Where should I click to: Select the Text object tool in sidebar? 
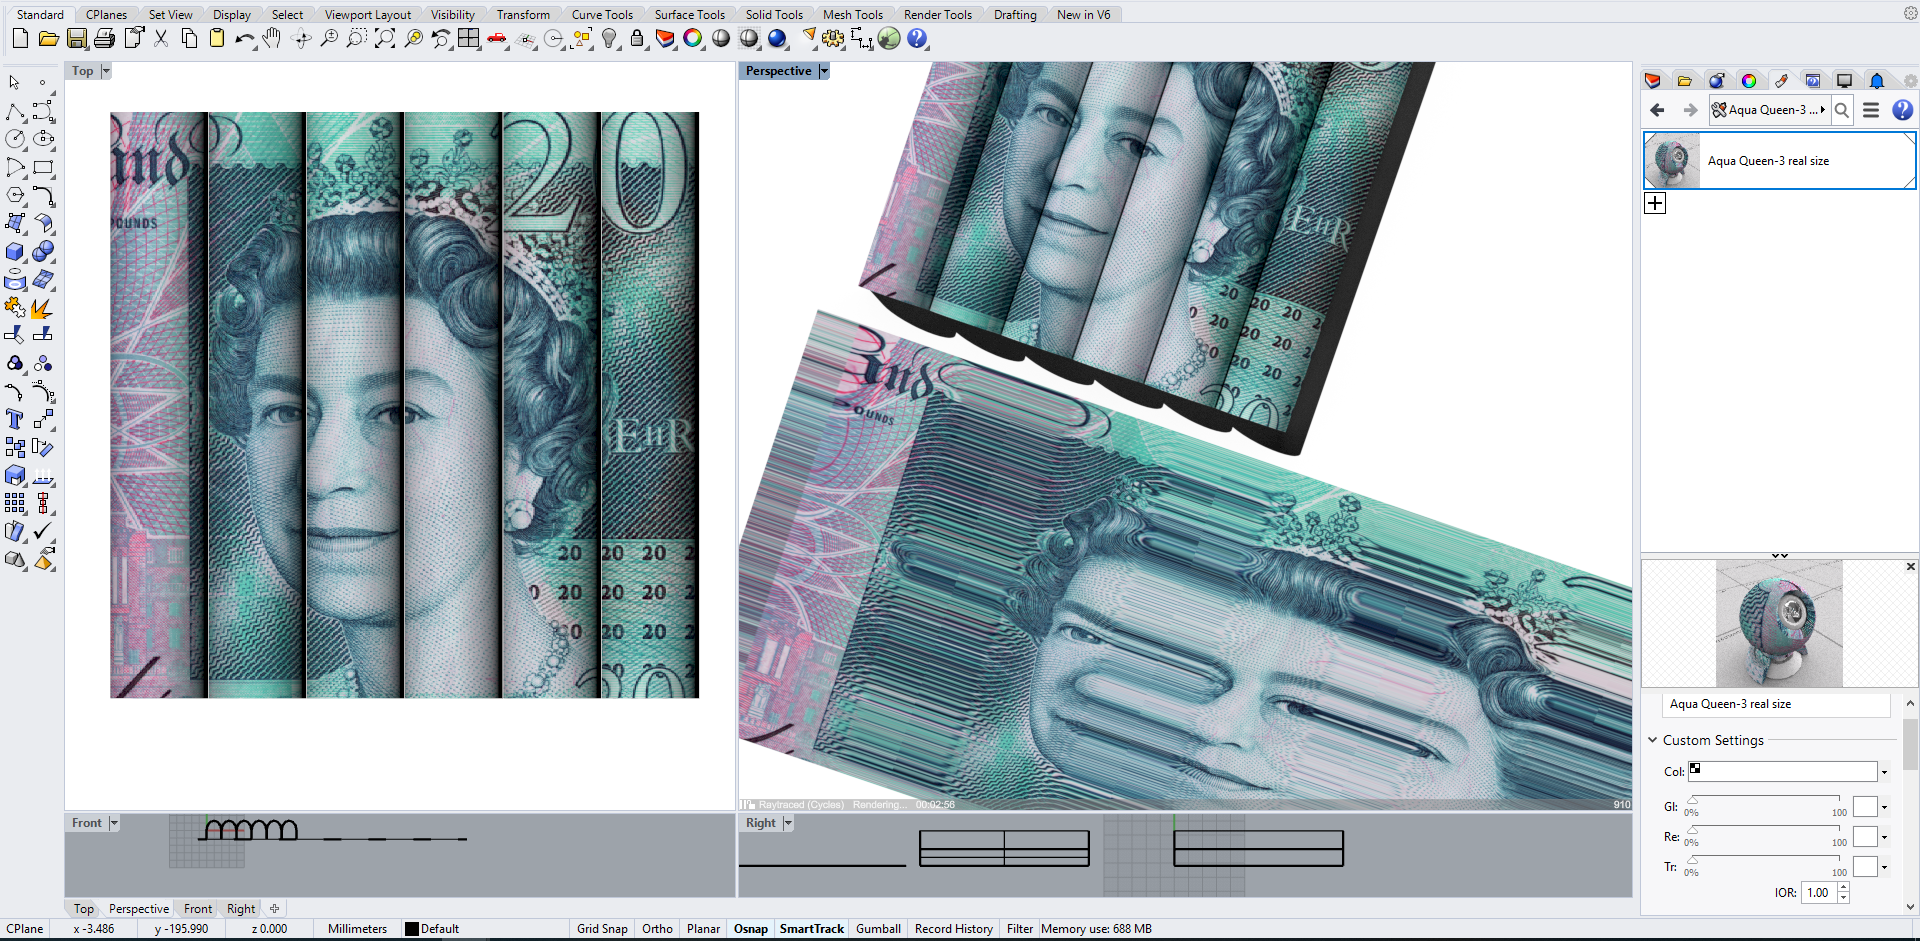coord(15,419)
